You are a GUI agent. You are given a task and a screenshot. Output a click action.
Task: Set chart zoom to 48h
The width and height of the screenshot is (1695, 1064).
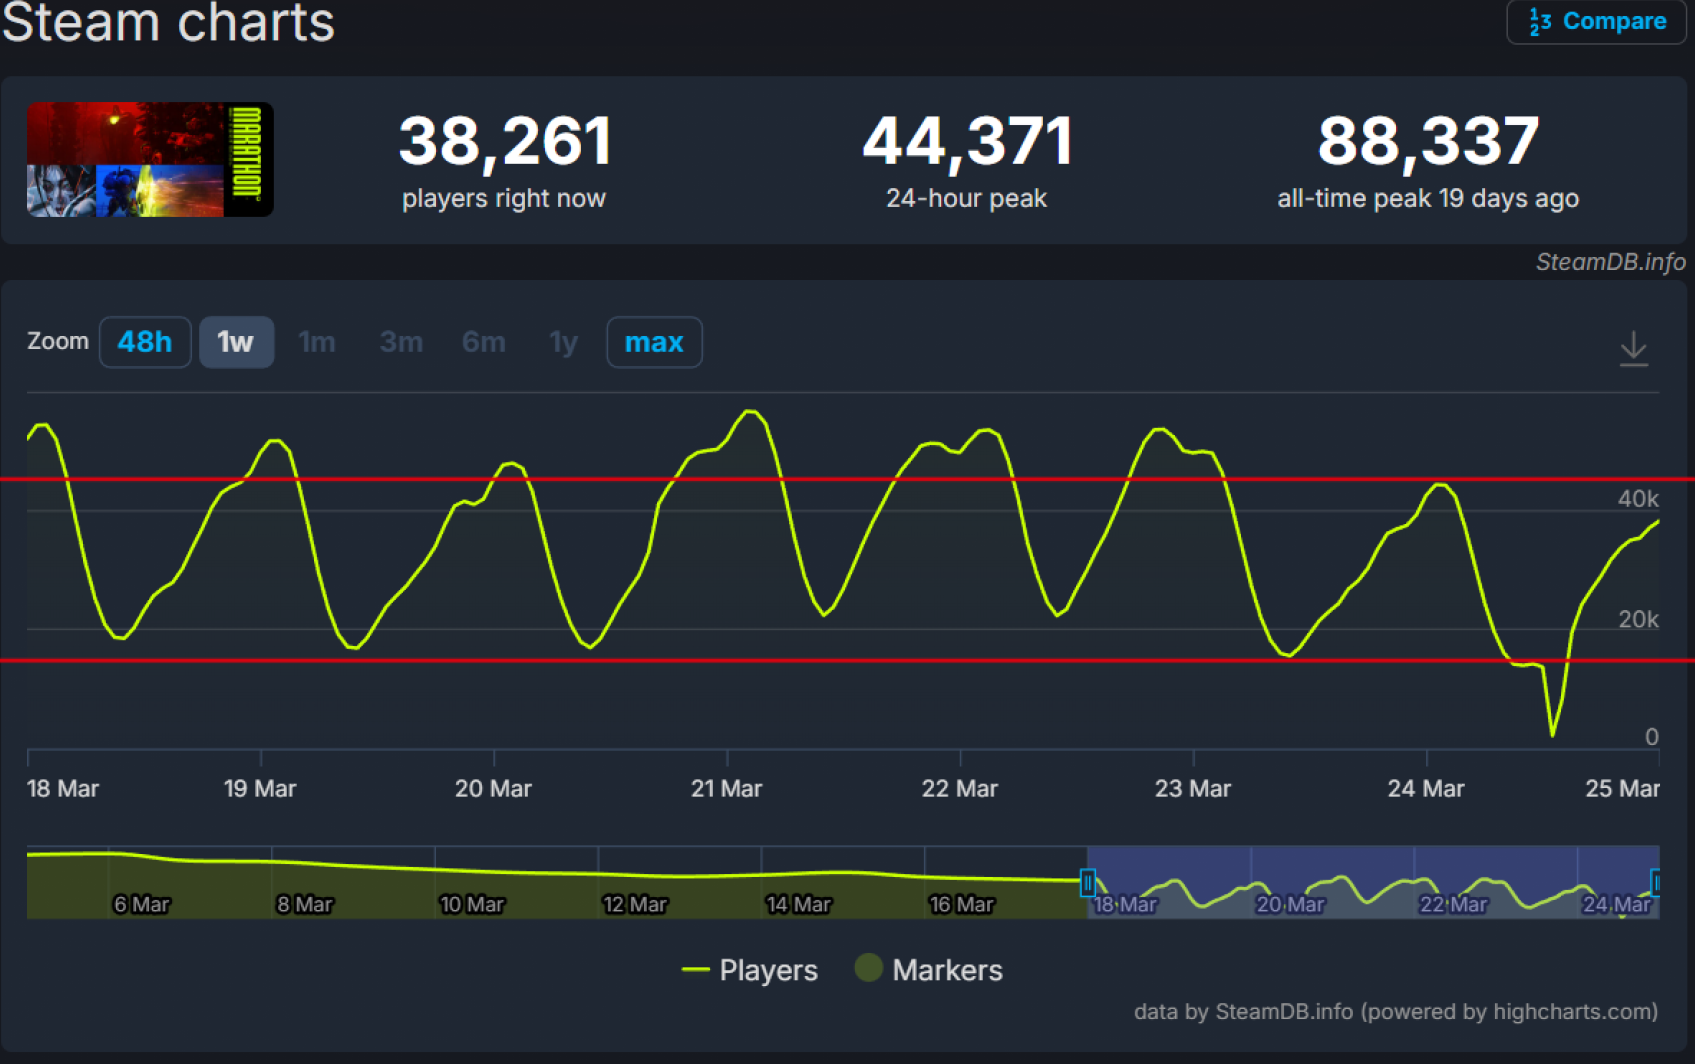[145, 342]
